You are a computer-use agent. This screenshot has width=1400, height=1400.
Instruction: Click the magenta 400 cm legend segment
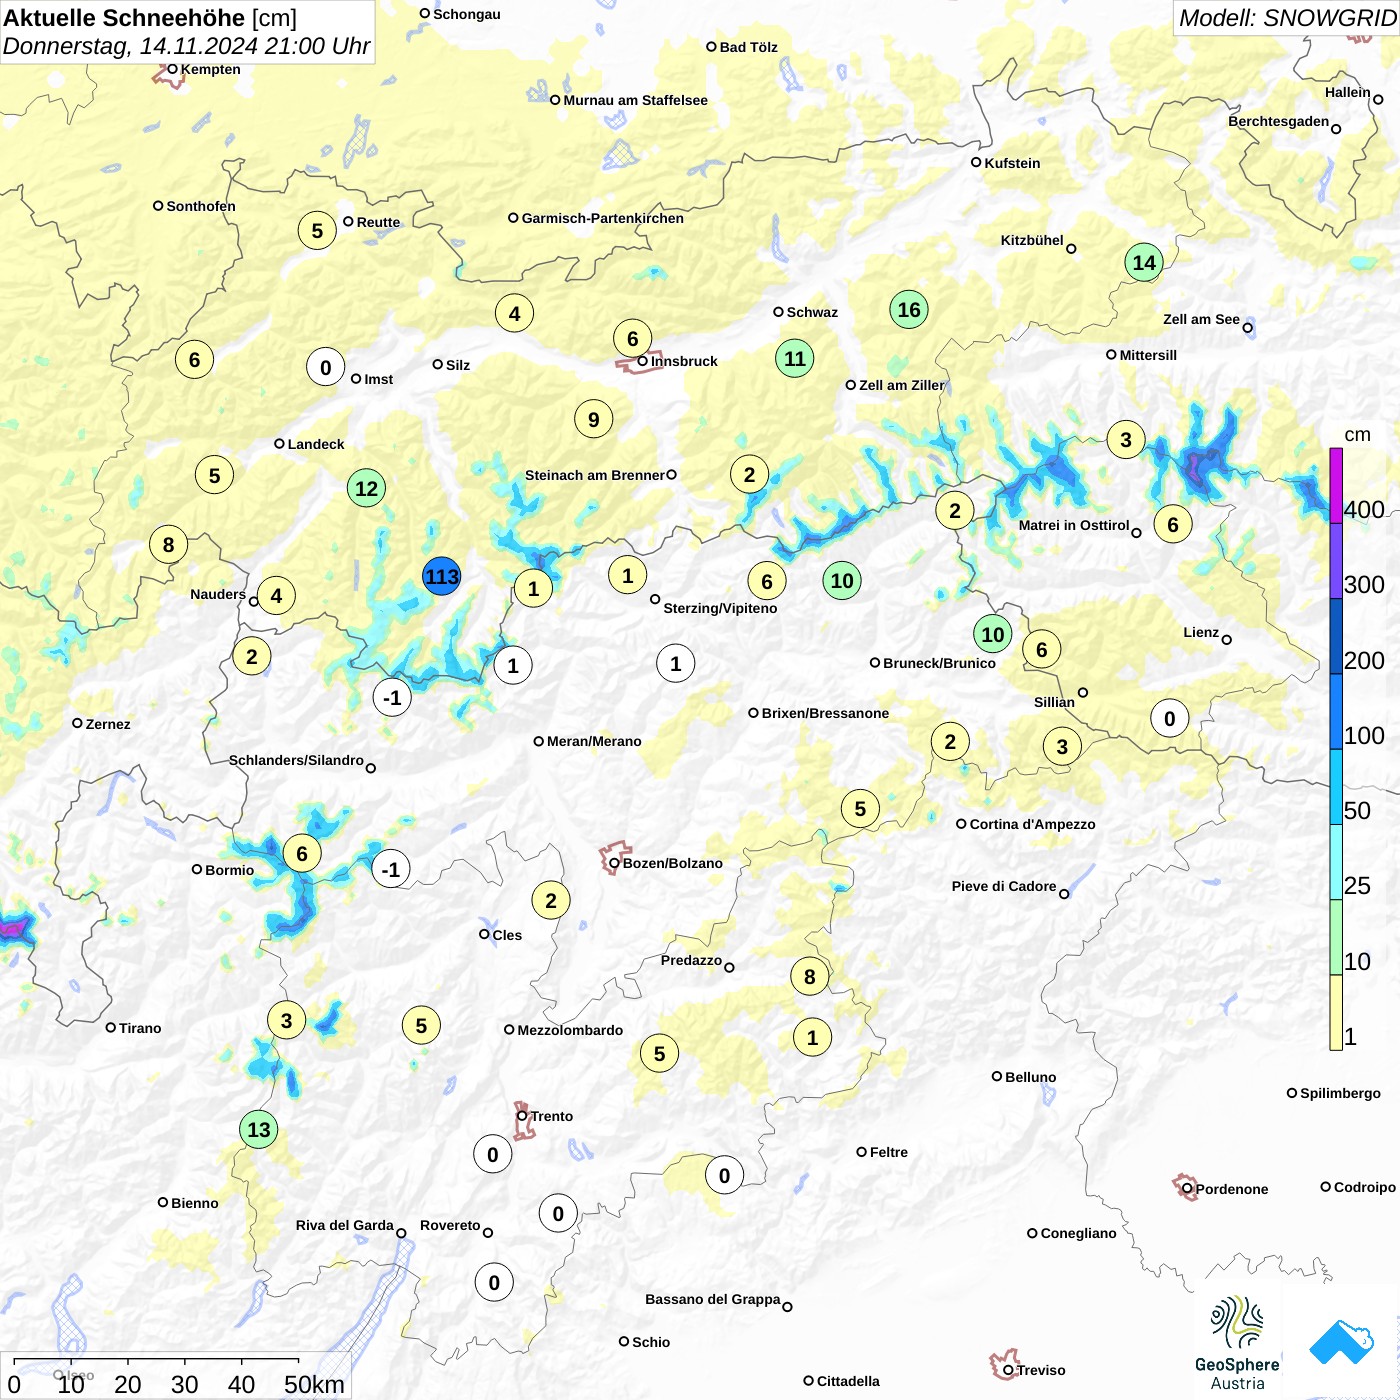click(x=1336, y=485)
